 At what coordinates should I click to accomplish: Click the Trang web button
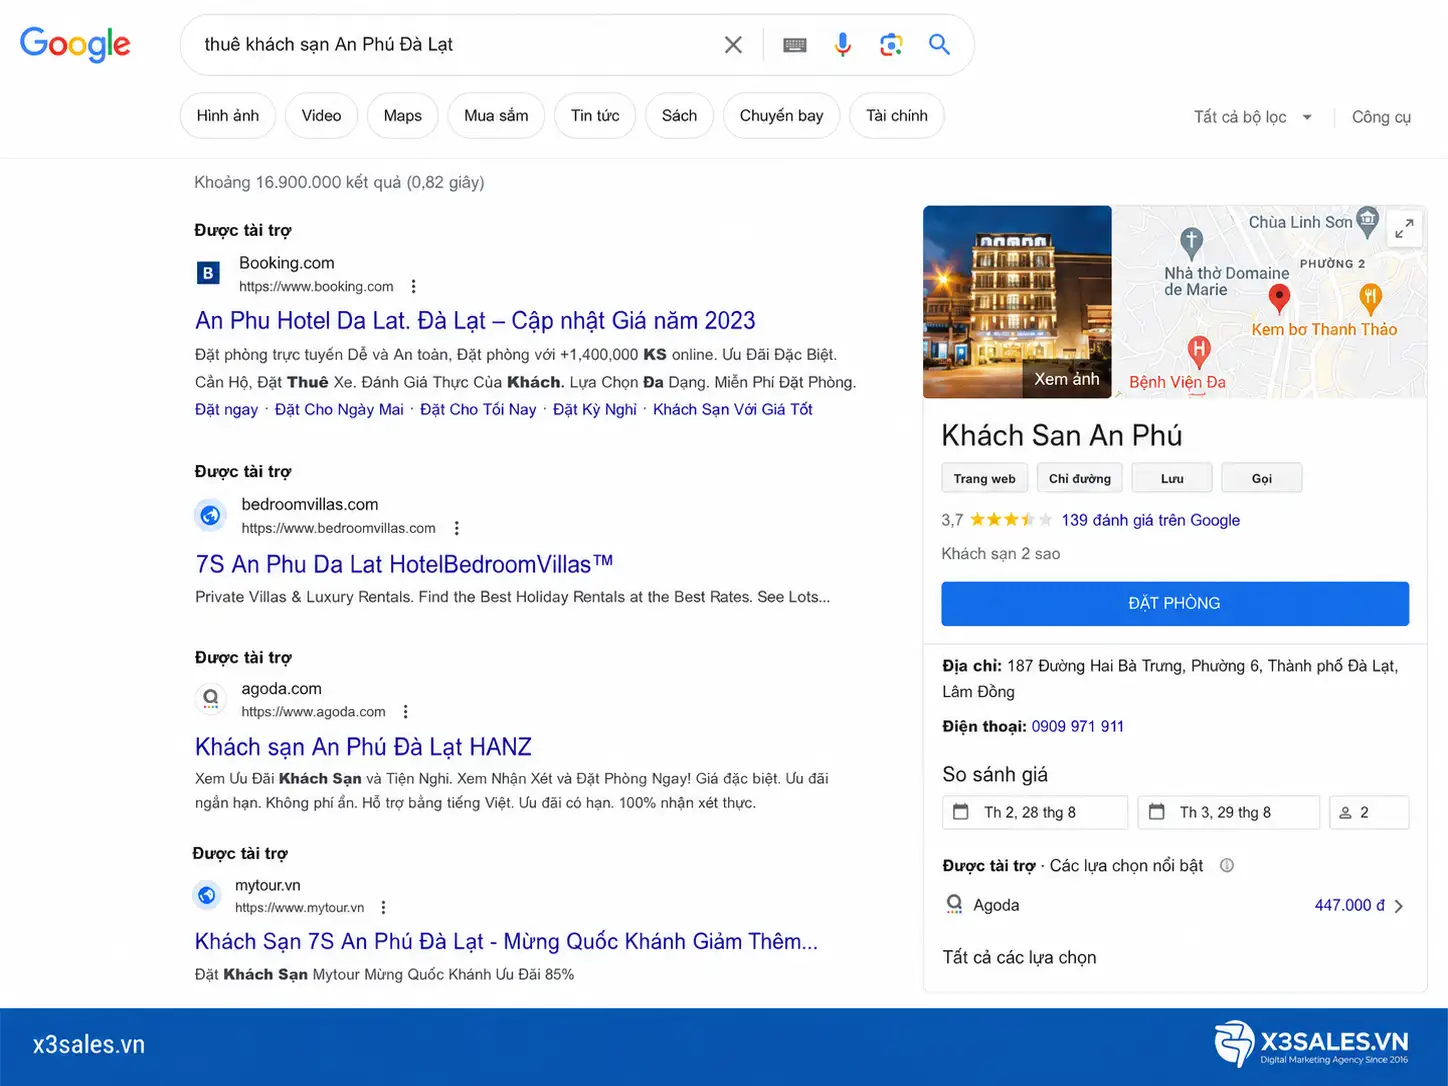984,479
